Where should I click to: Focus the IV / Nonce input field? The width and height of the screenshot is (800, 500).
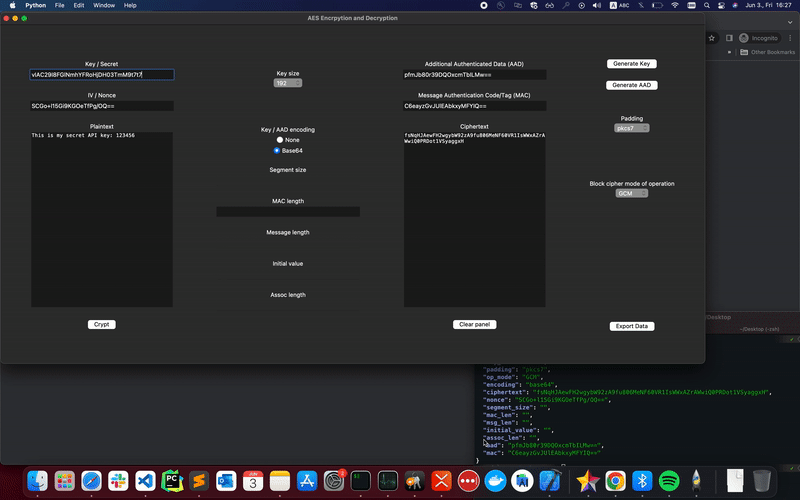[102, 106]
